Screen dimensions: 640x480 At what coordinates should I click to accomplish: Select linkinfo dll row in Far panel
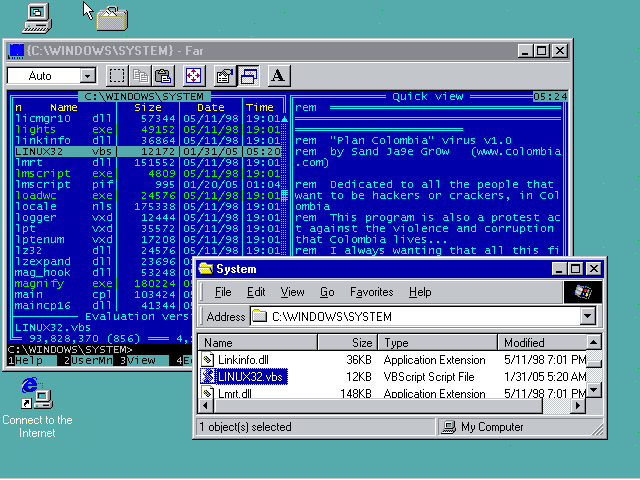[x=148, y=140]
